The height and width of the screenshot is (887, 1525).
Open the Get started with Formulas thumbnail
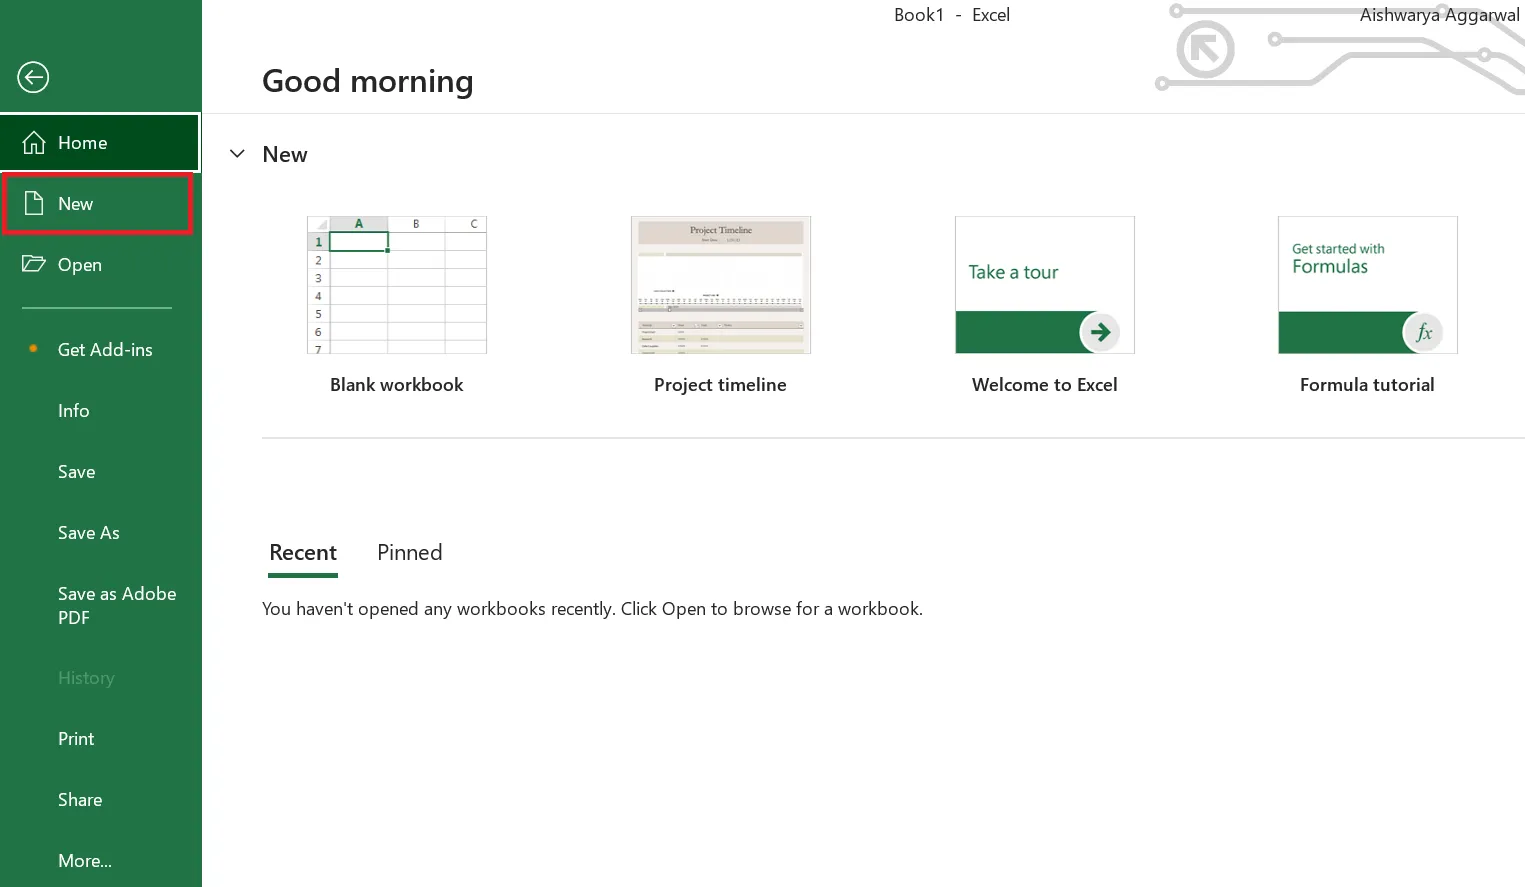[x=1368, y=285]
